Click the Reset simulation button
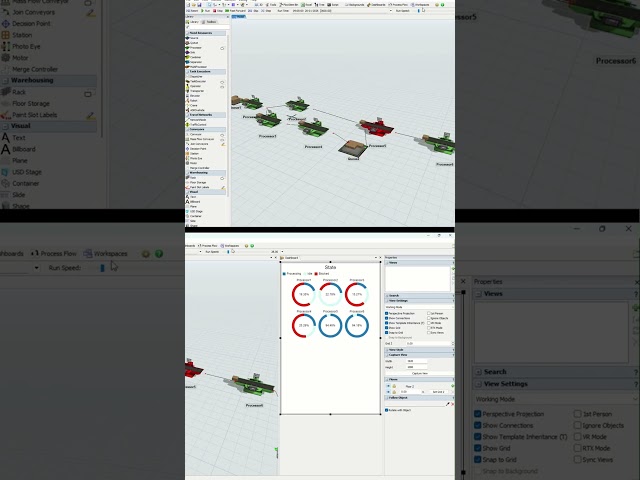 [191, 11]
